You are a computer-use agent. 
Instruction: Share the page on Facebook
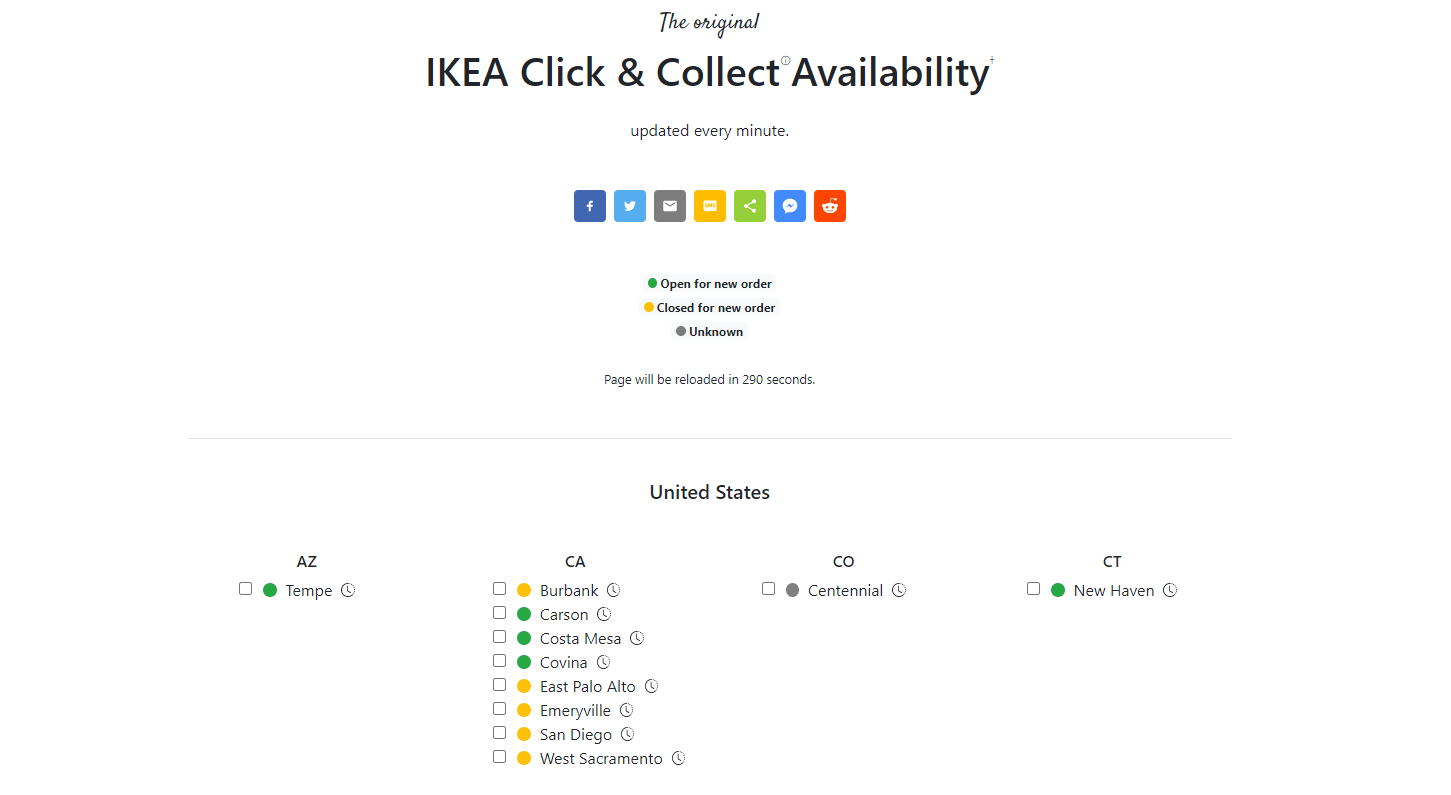coord(590,206)
